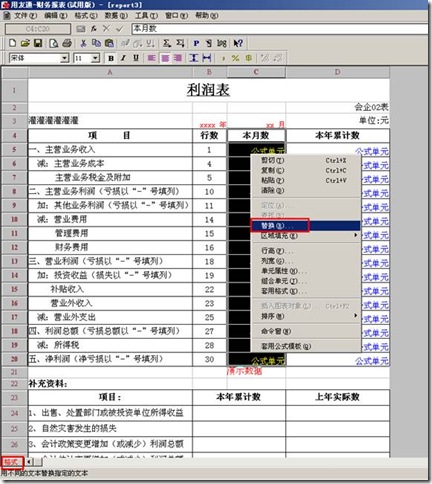The image size is (432, 484).
Task: Click the fx formula icon
Action: coord(94,29)
